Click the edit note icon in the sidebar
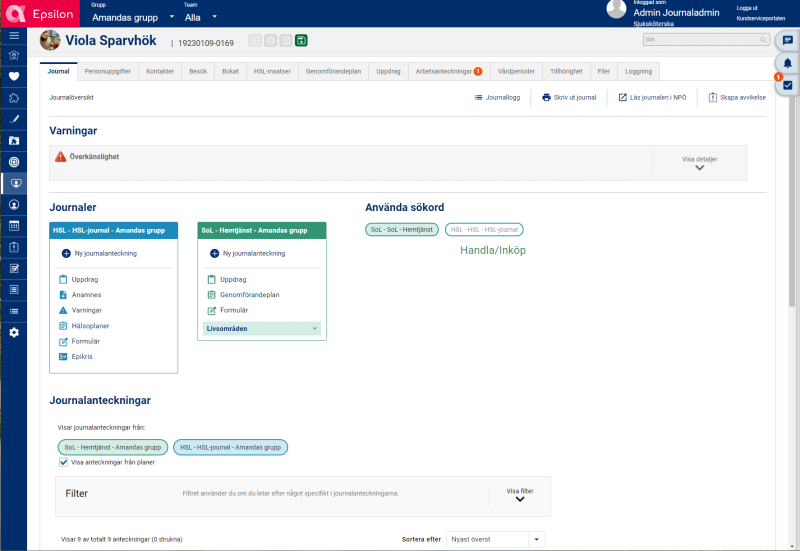The width and height of the screenshot is (800, 551). (x=14, y=269)
